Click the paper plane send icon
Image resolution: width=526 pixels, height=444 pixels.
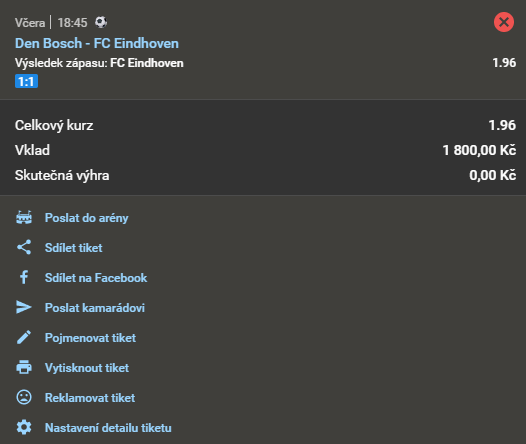click(24, 307)
